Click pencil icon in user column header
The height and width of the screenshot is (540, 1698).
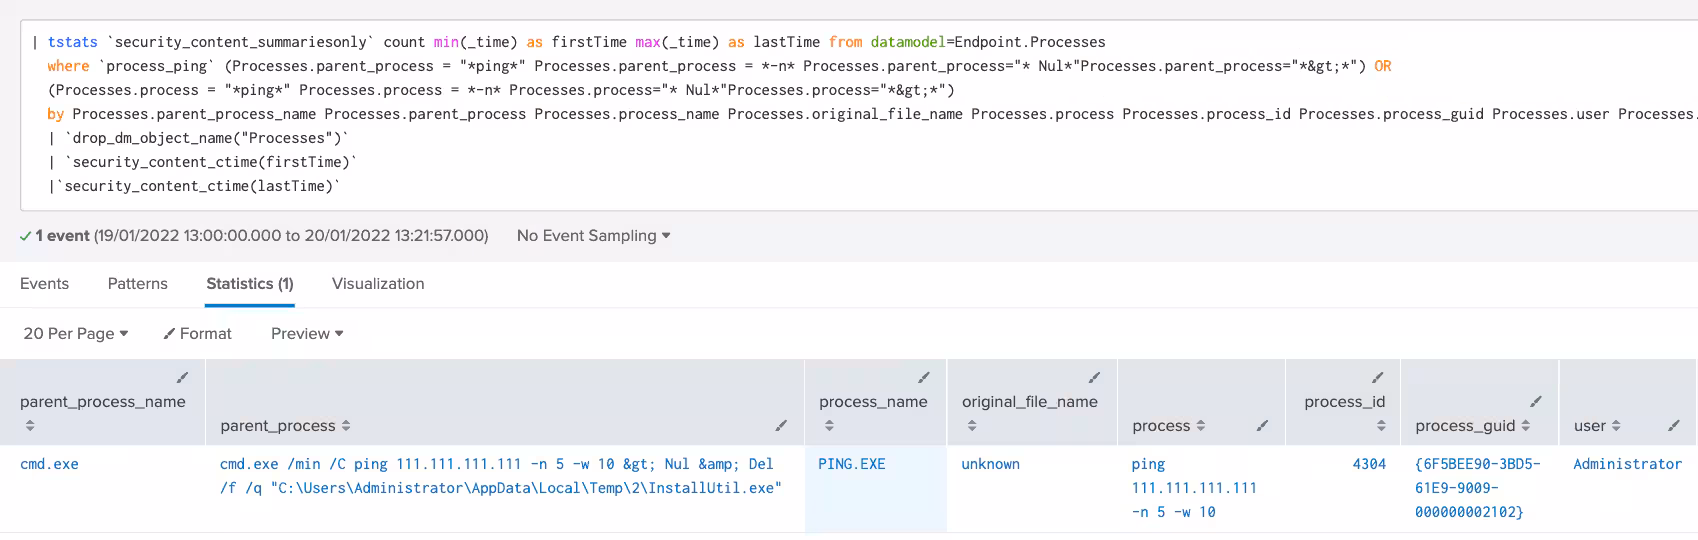coord(1673,426)
